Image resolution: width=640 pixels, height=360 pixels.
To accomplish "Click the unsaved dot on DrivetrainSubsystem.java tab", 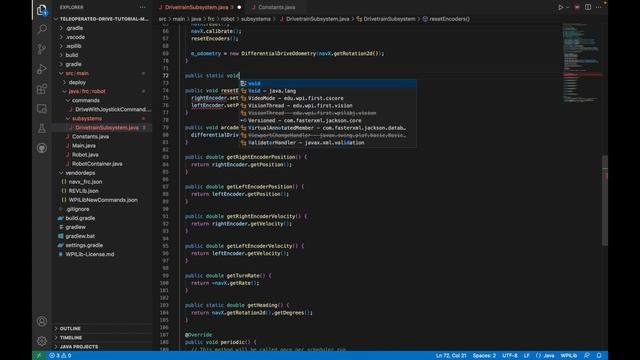I will coord(239,7).
